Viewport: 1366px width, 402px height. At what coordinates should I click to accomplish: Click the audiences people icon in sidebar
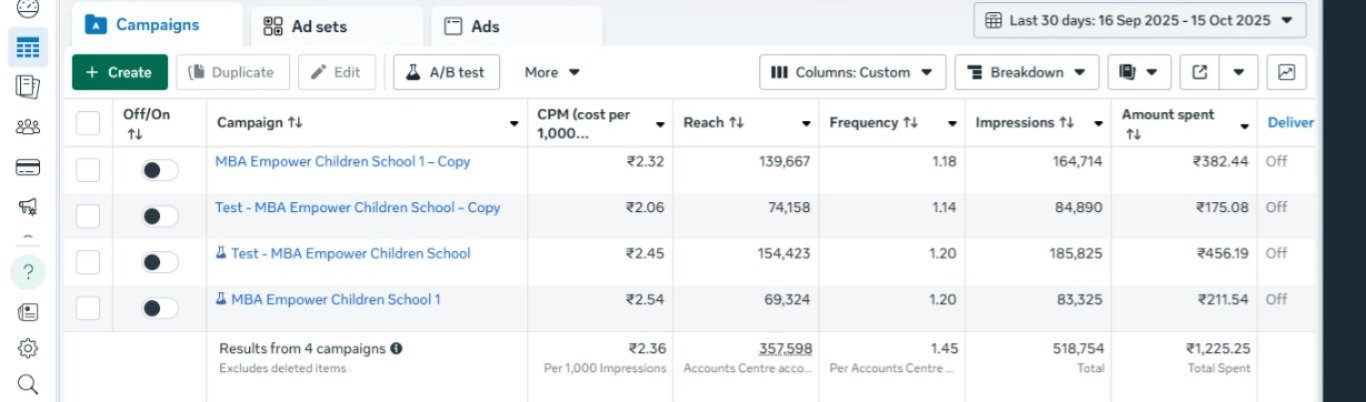tap(28, 127)
